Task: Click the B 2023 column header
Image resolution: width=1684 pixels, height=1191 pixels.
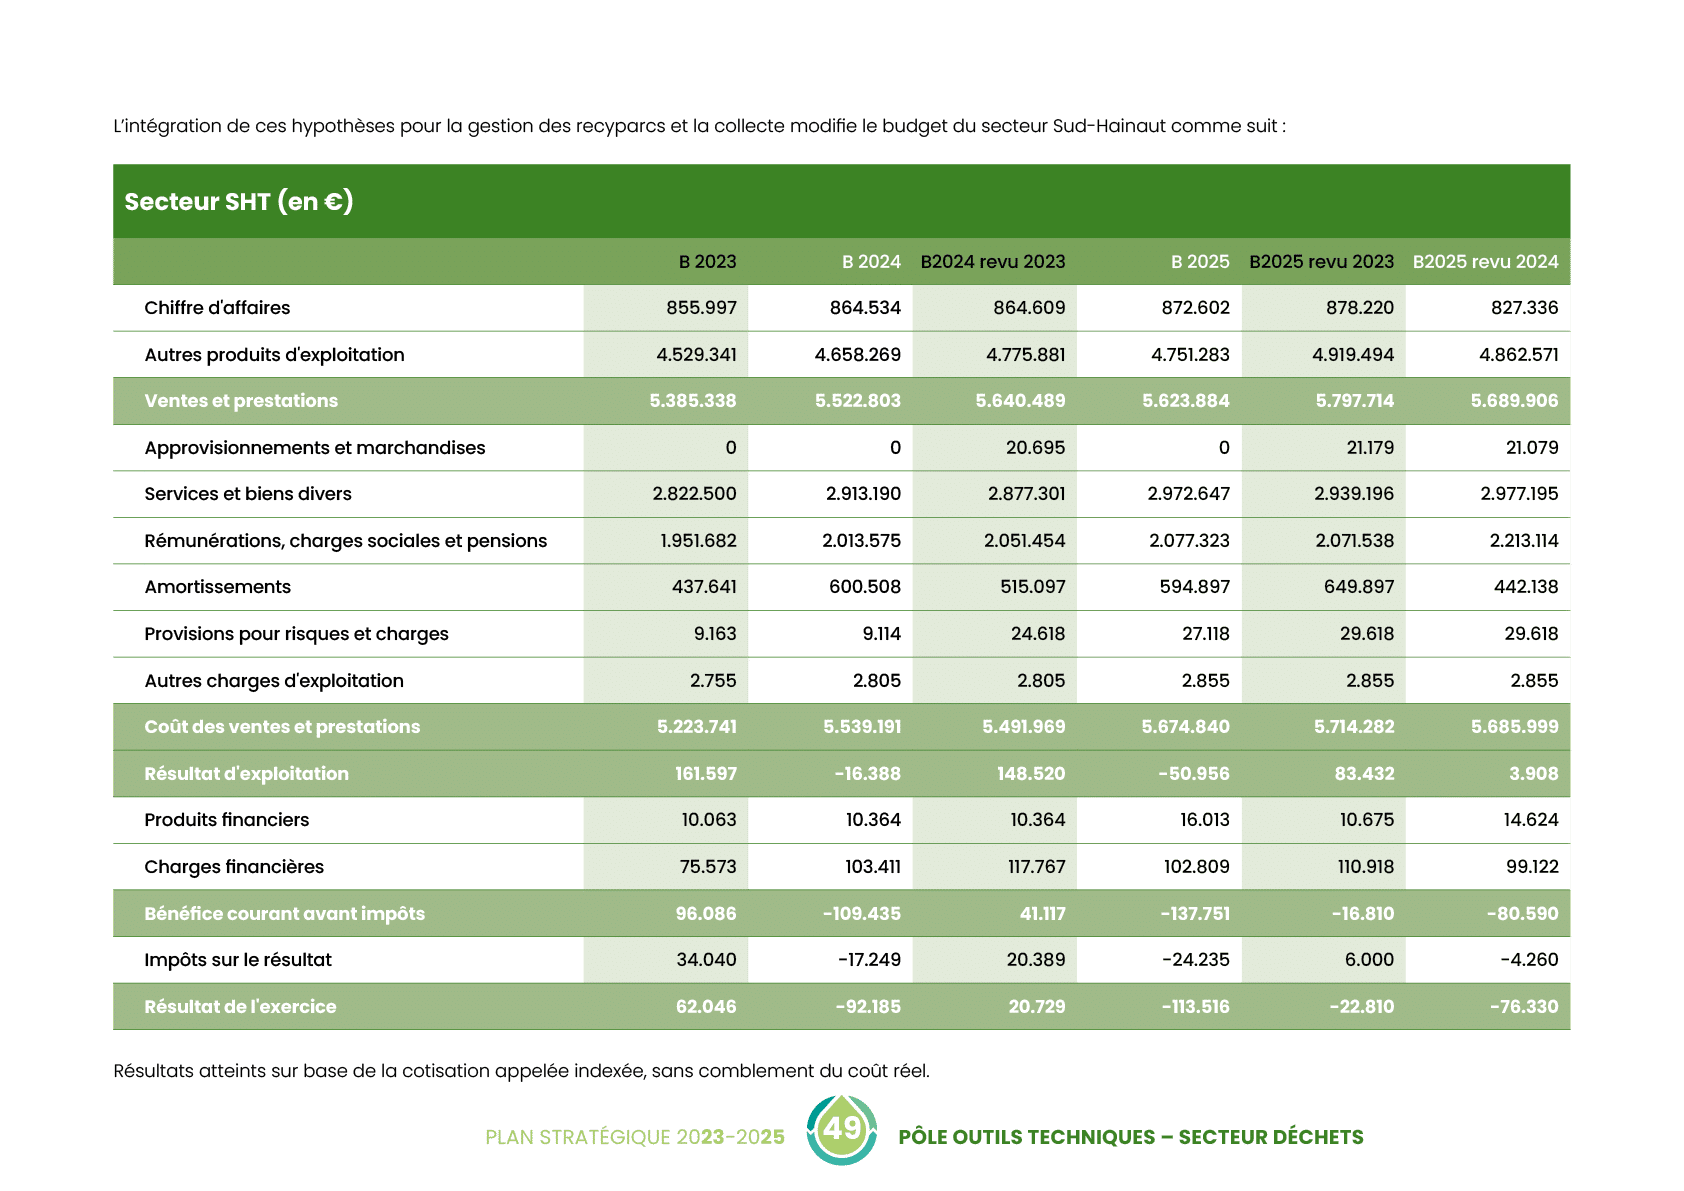Action: click(x=707, y=262)
